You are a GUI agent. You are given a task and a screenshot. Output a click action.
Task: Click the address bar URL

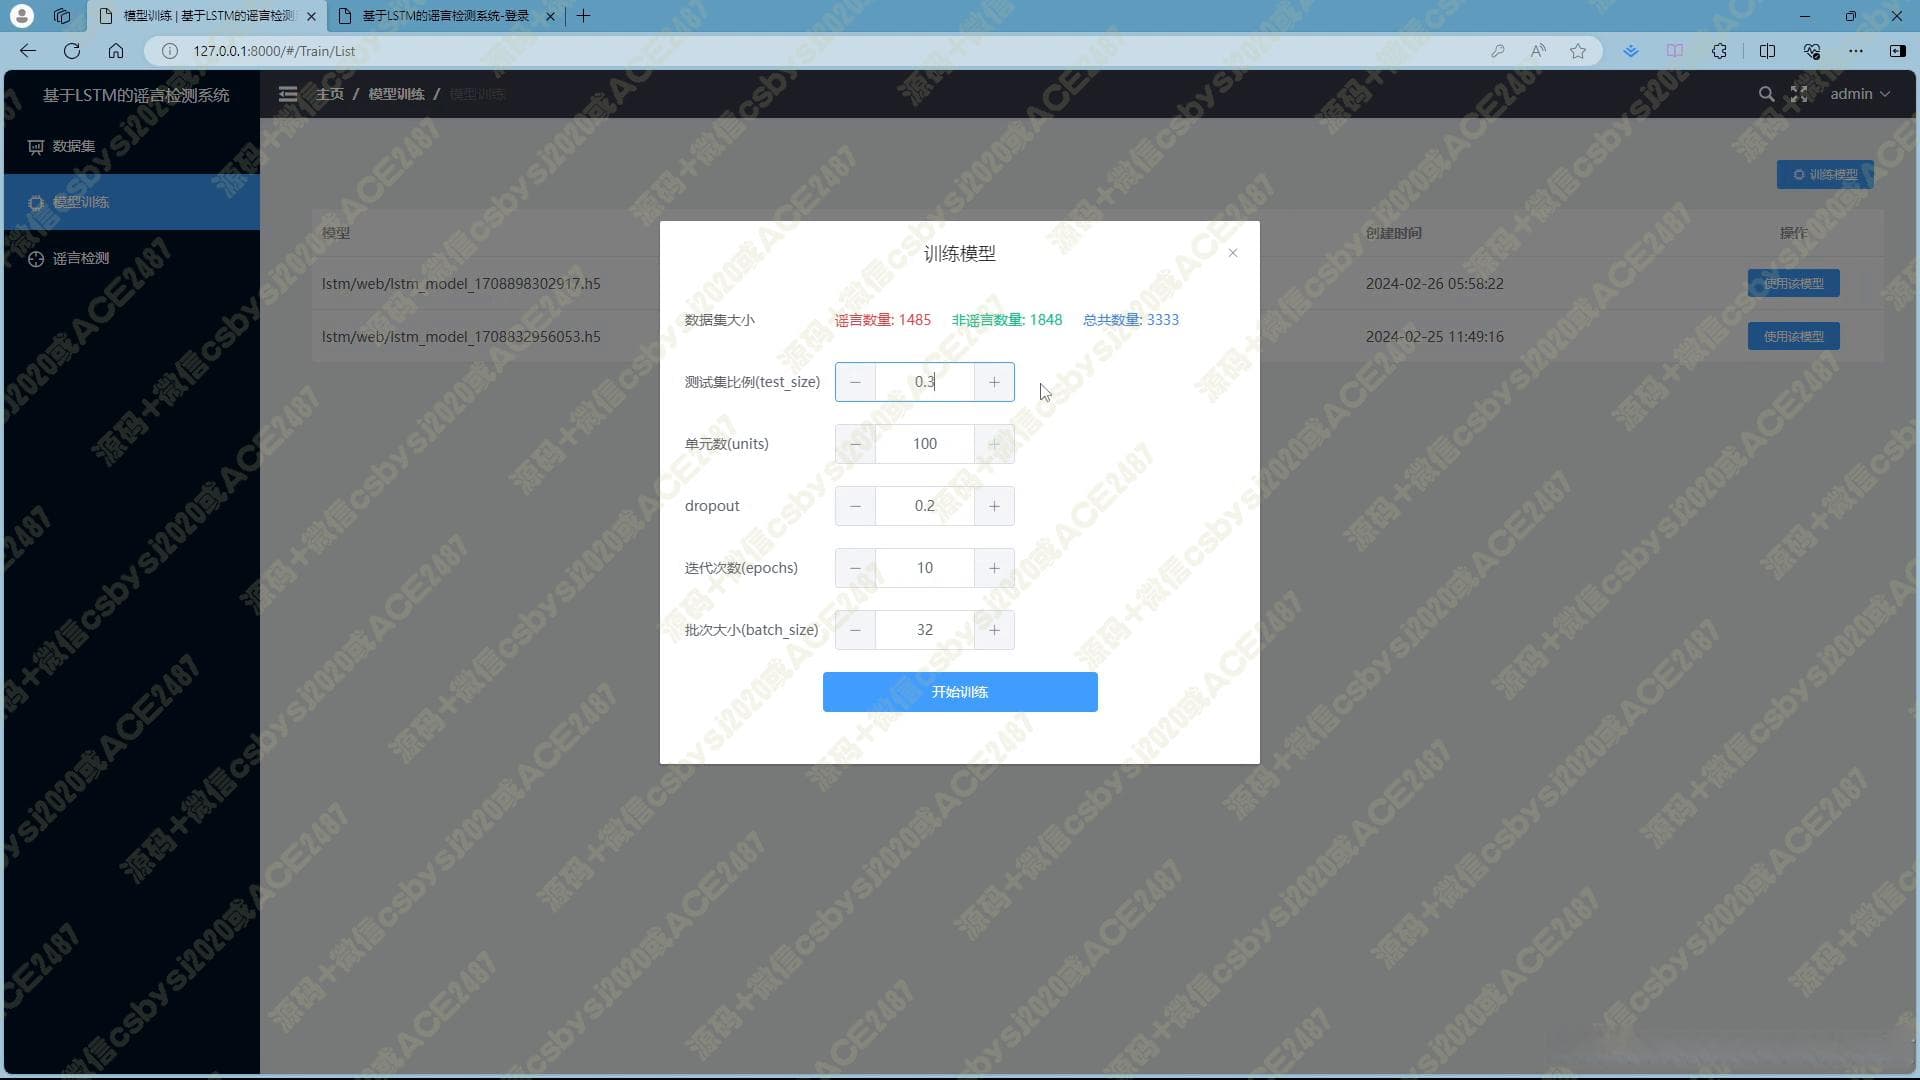click(x=274, y=51)
